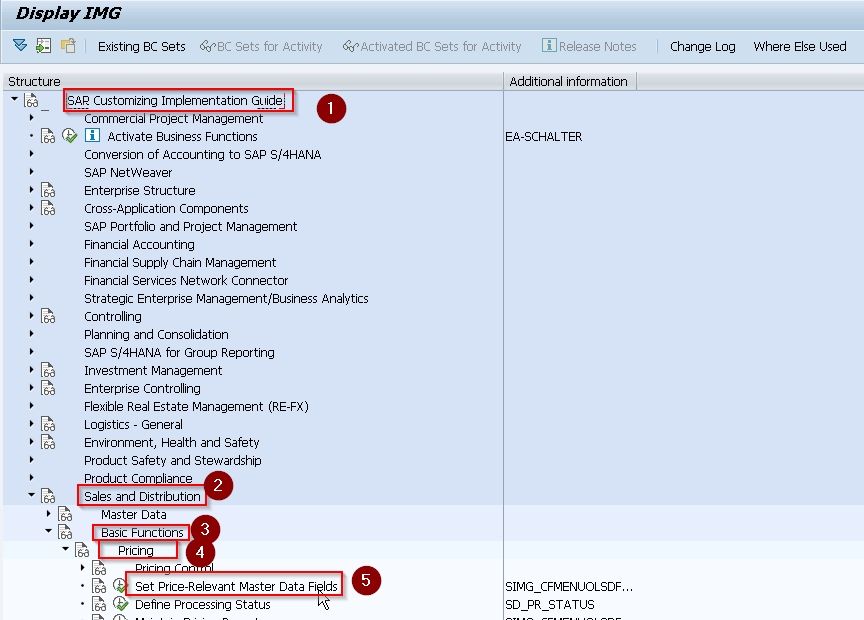Image resolution: width=864 pixels, height=620 pixels.
Task: Click Where Else Used
Action: click(800, 46)
